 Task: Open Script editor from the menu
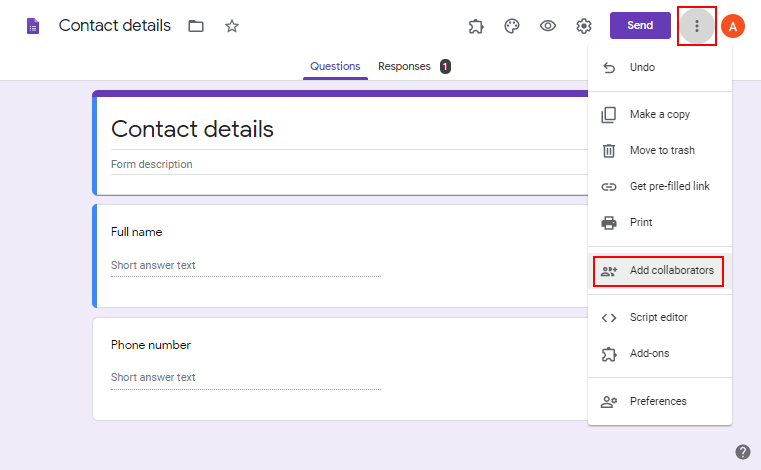coord(660,318)
